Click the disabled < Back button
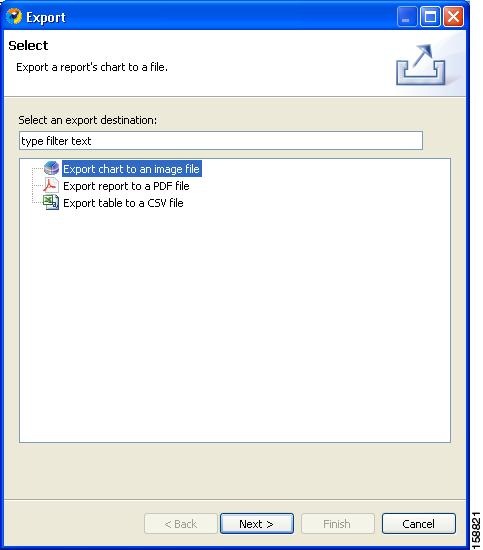 pos(181,524)
